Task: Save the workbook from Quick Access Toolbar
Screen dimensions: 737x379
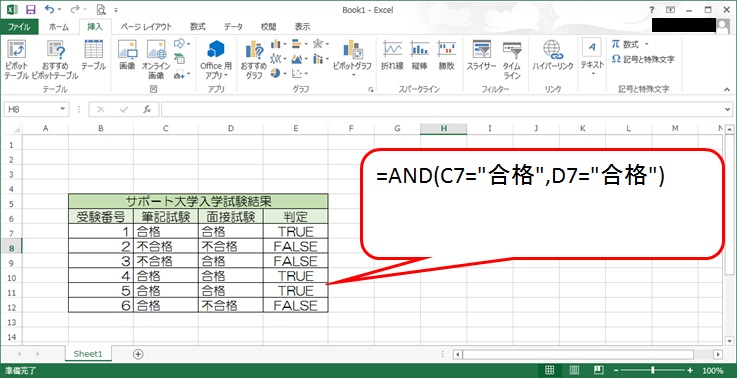Action: 31,9
